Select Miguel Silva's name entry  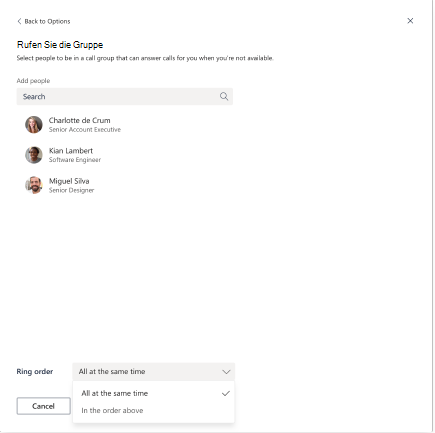tap(69, 181)
